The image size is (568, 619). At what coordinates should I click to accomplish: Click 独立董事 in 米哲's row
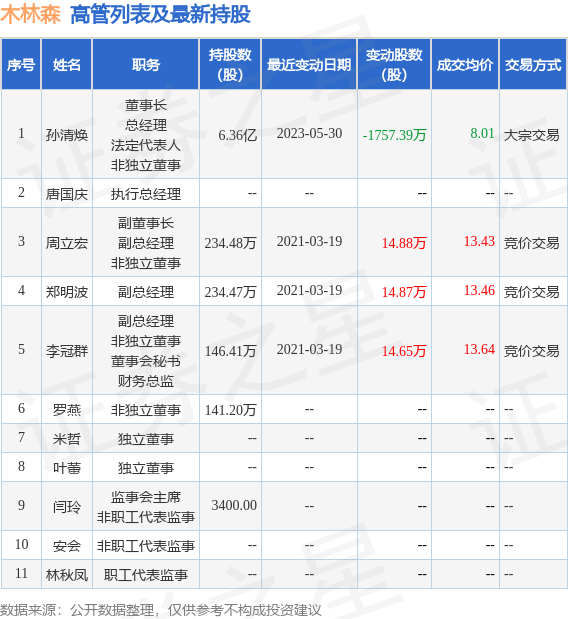pyautogui.click(x=146, y=439)
